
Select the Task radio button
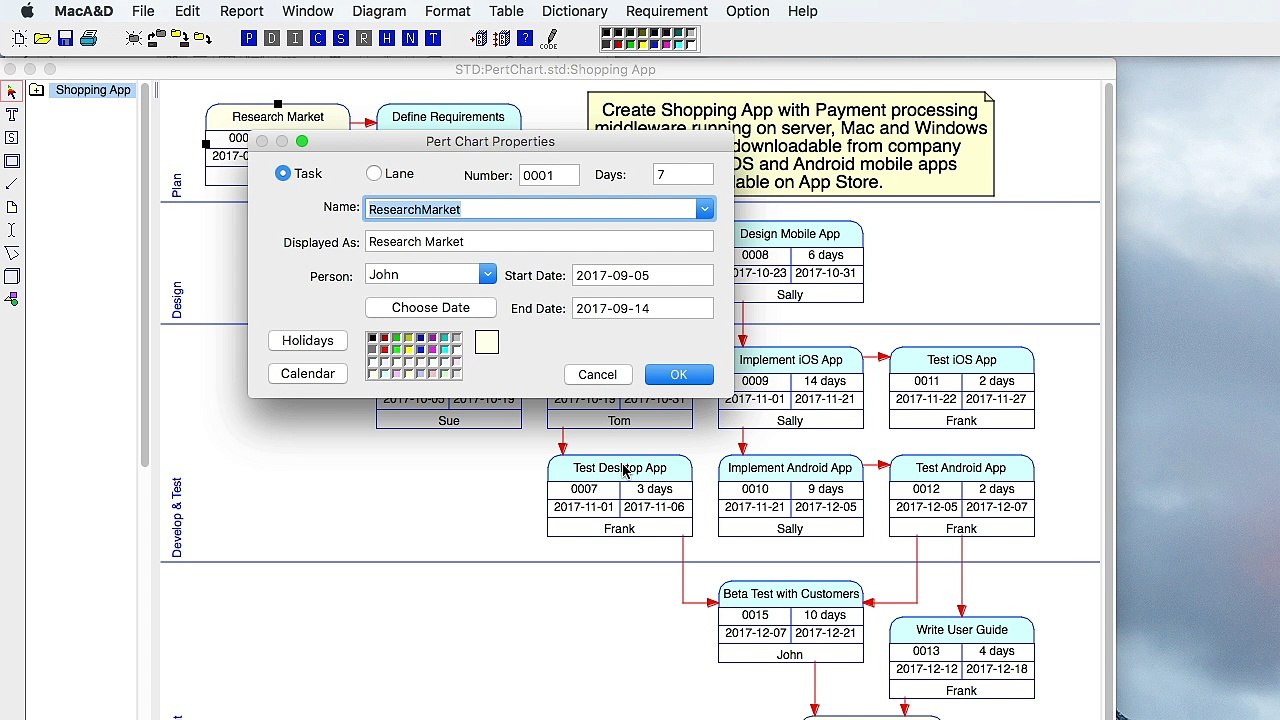click(x=283, y=174)
